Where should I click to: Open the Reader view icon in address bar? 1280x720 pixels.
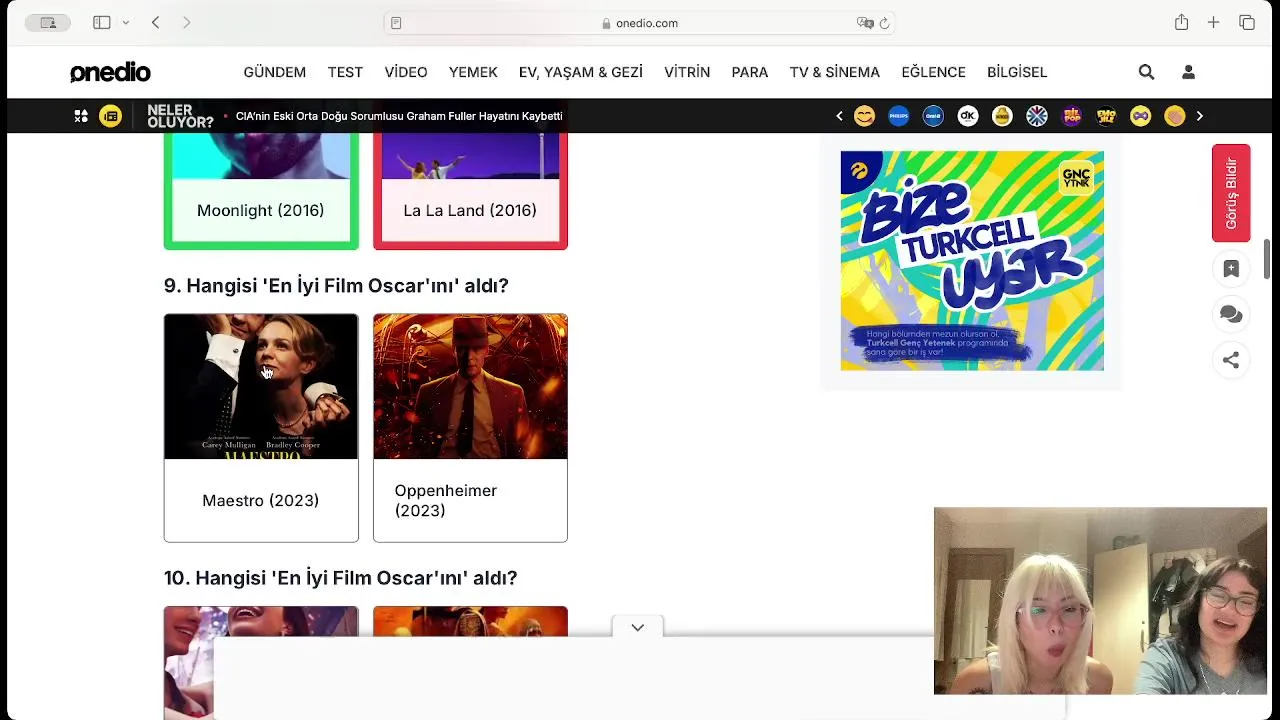coord(396,23)
